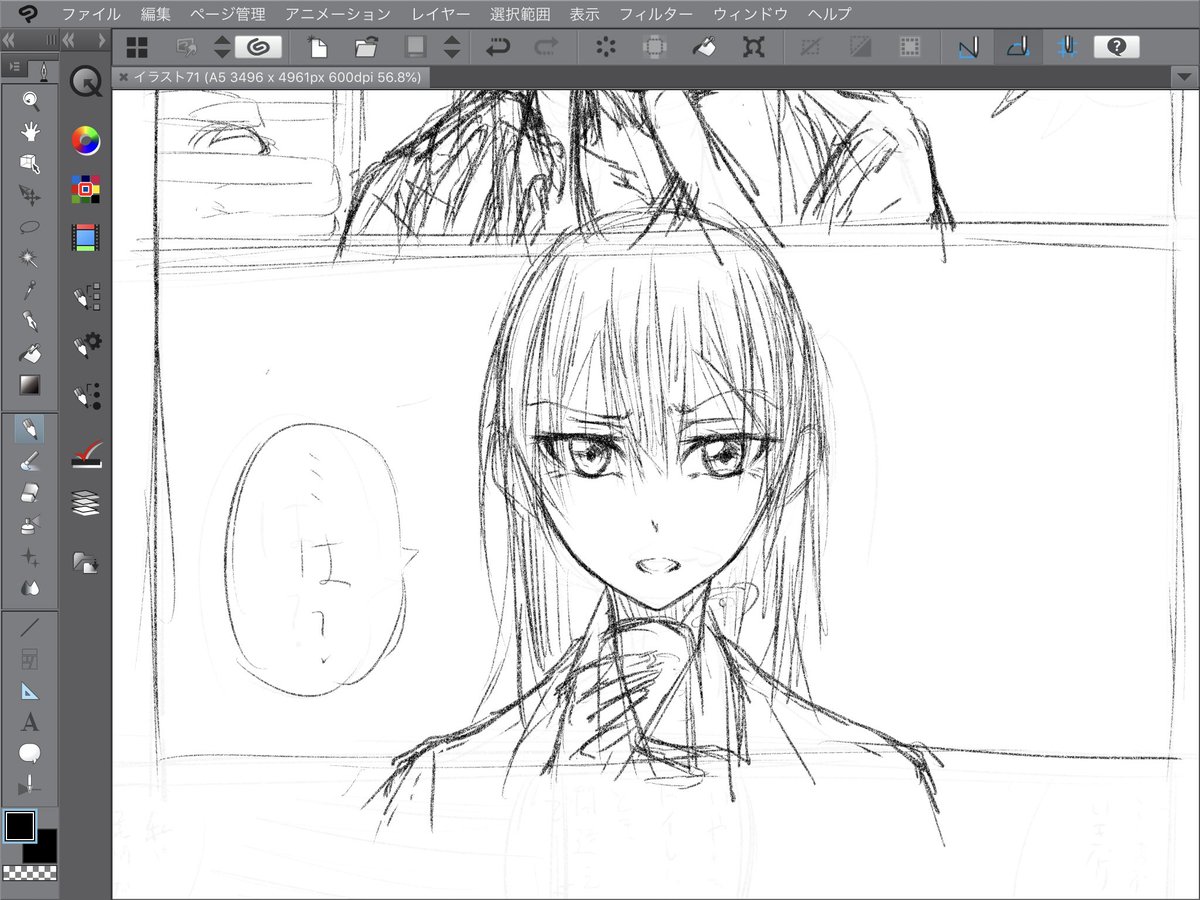Select the highlighted Pencil tool
Screen dimensions: 1200x900
[x=29, y=430]
